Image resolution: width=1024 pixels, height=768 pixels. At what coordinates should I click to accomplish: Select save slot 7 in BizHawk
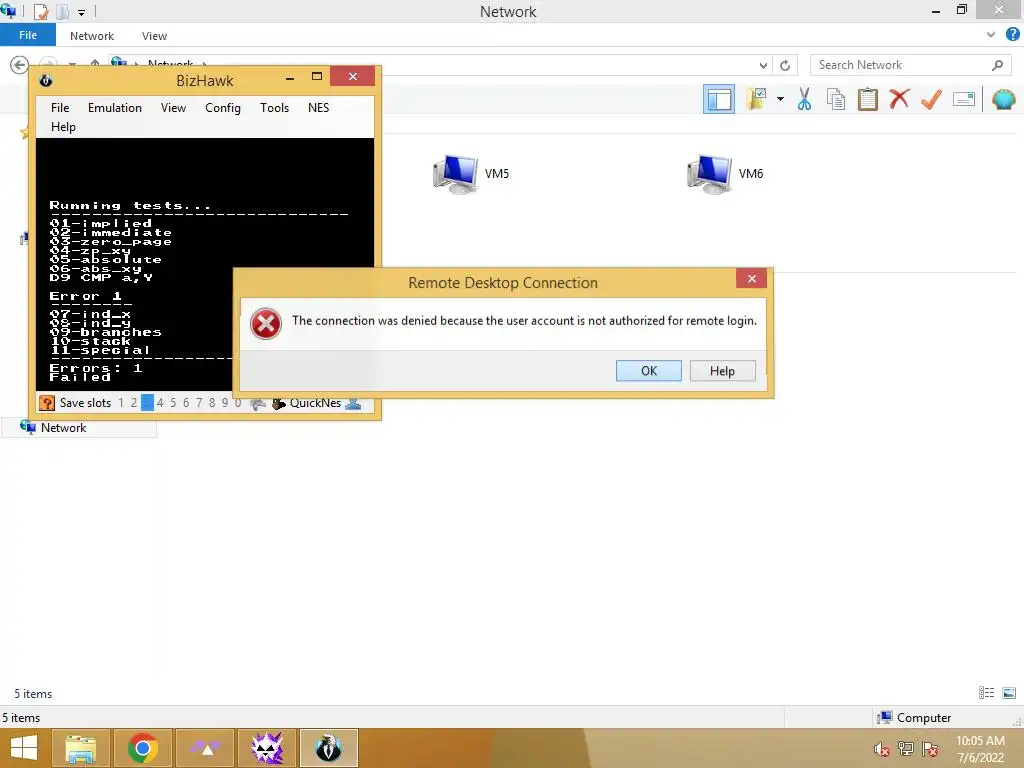199,403
